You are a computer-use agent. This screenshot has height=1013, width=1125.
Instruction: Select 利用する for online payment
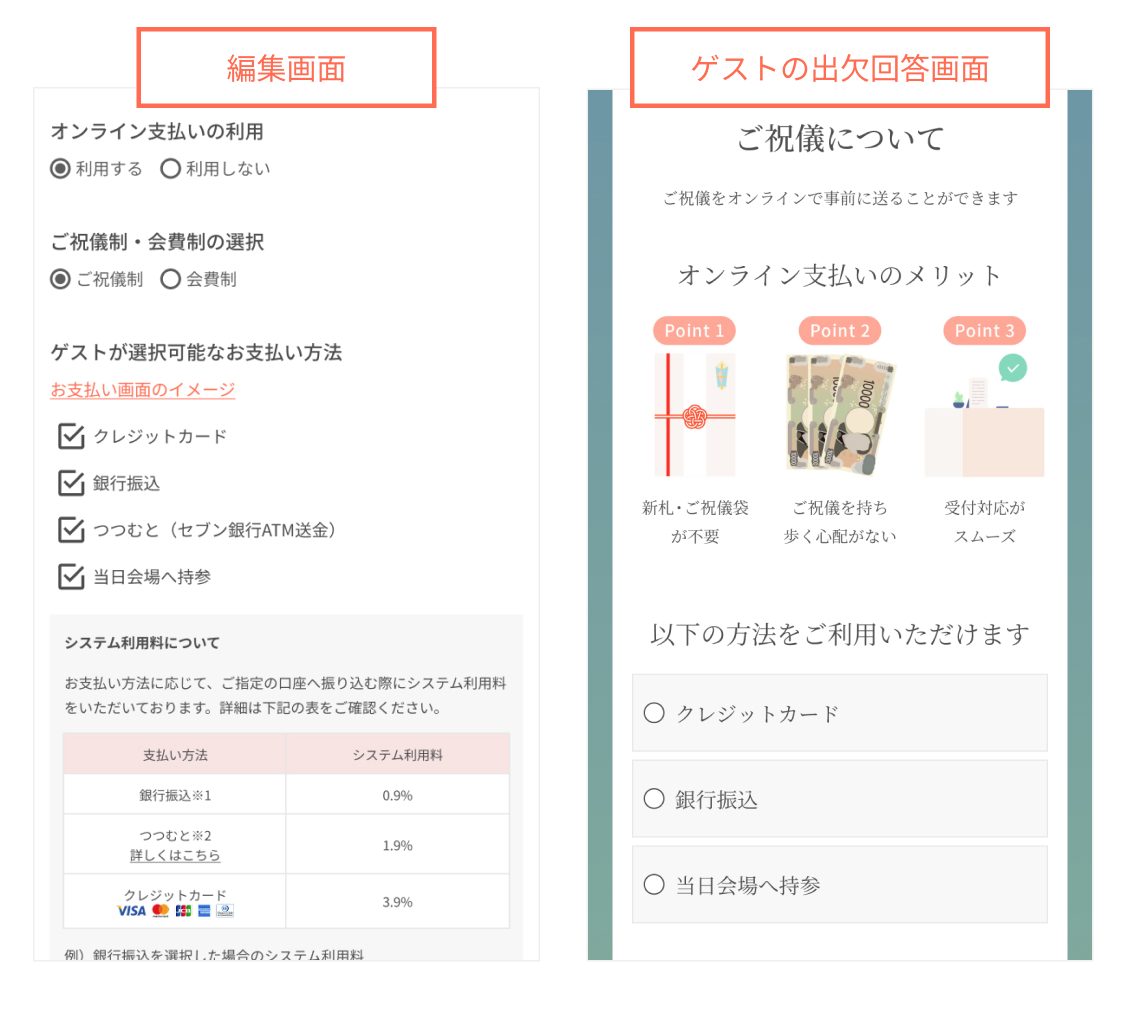pyautogui.click(x=61, y=169)
